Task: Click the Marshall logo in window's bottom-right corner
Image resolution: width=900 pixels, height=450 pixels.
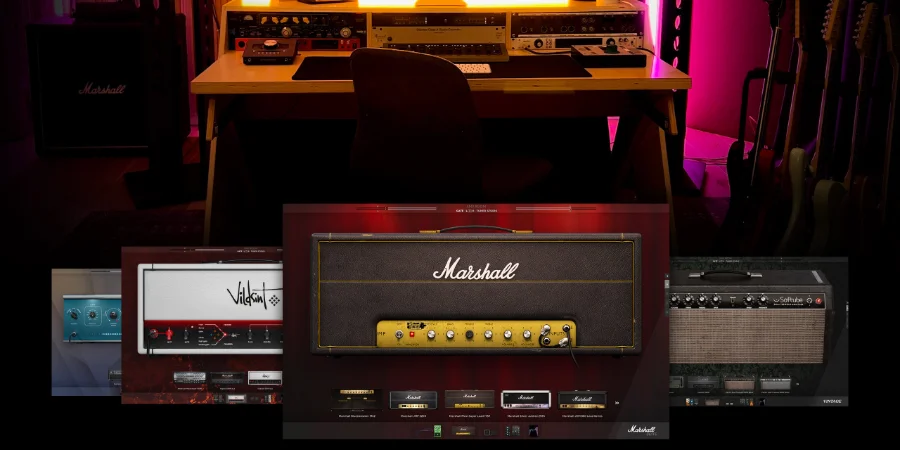Action: click(641, 429)
